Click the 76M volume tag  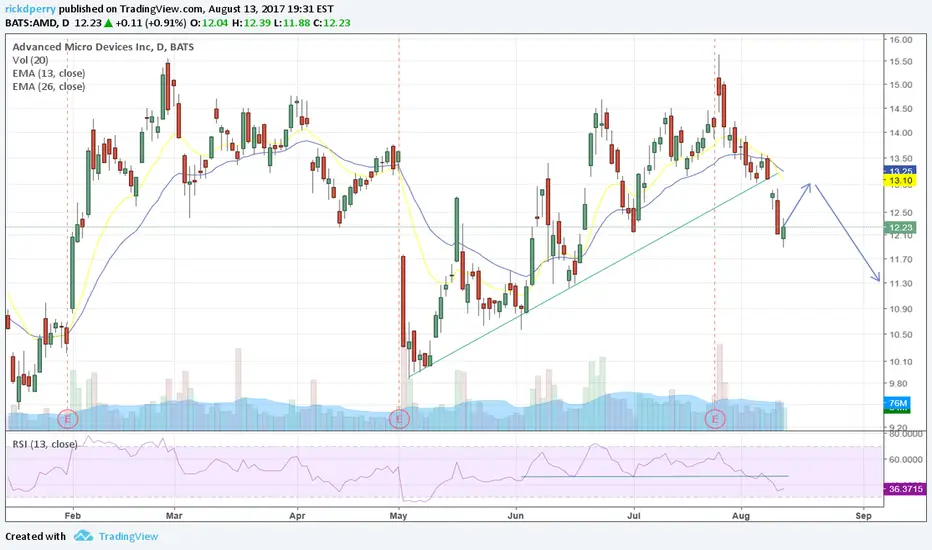(898, 403)
